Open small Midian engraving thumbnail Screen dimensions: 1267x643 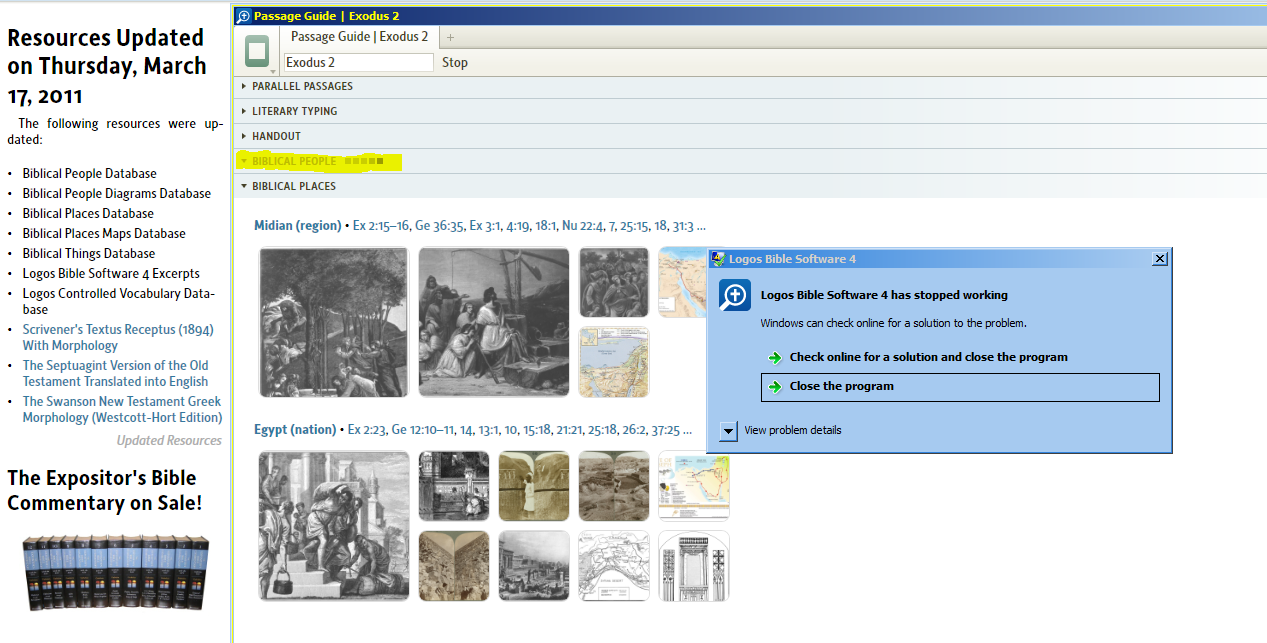[614, 283]
